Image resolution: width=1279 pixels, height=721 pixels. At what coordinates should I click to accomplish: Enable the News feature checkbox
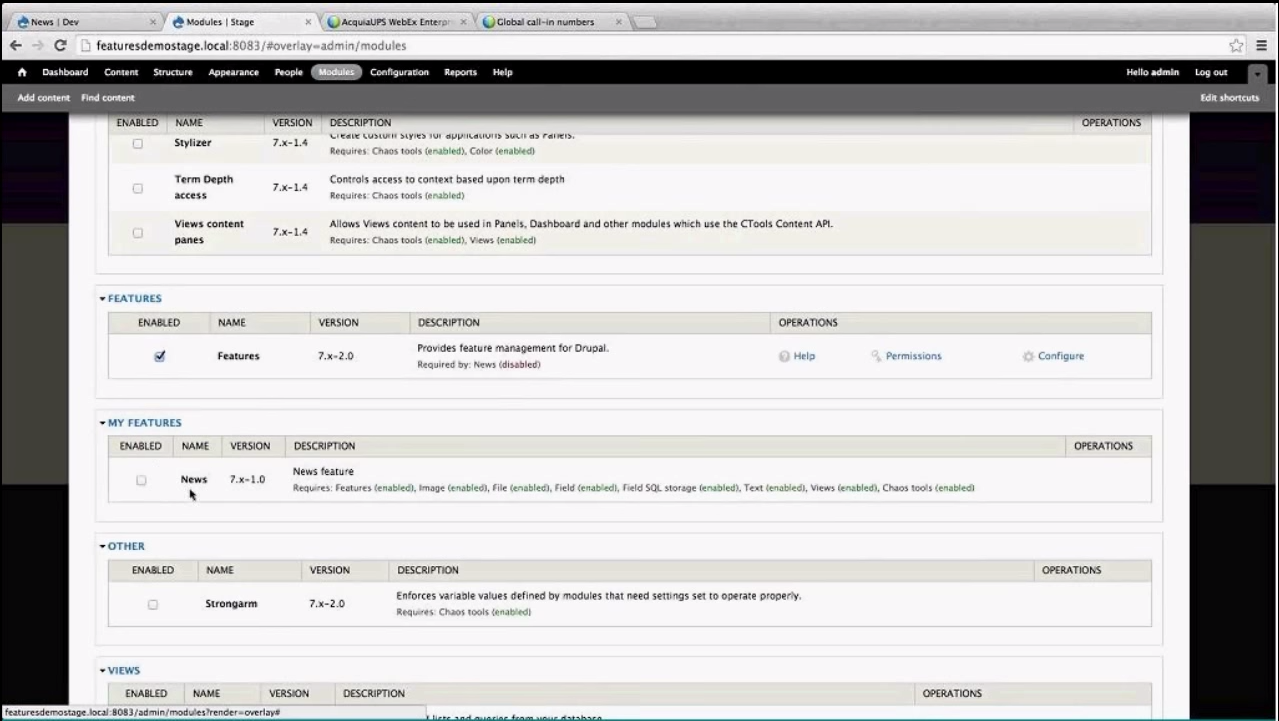click(141, 480)
